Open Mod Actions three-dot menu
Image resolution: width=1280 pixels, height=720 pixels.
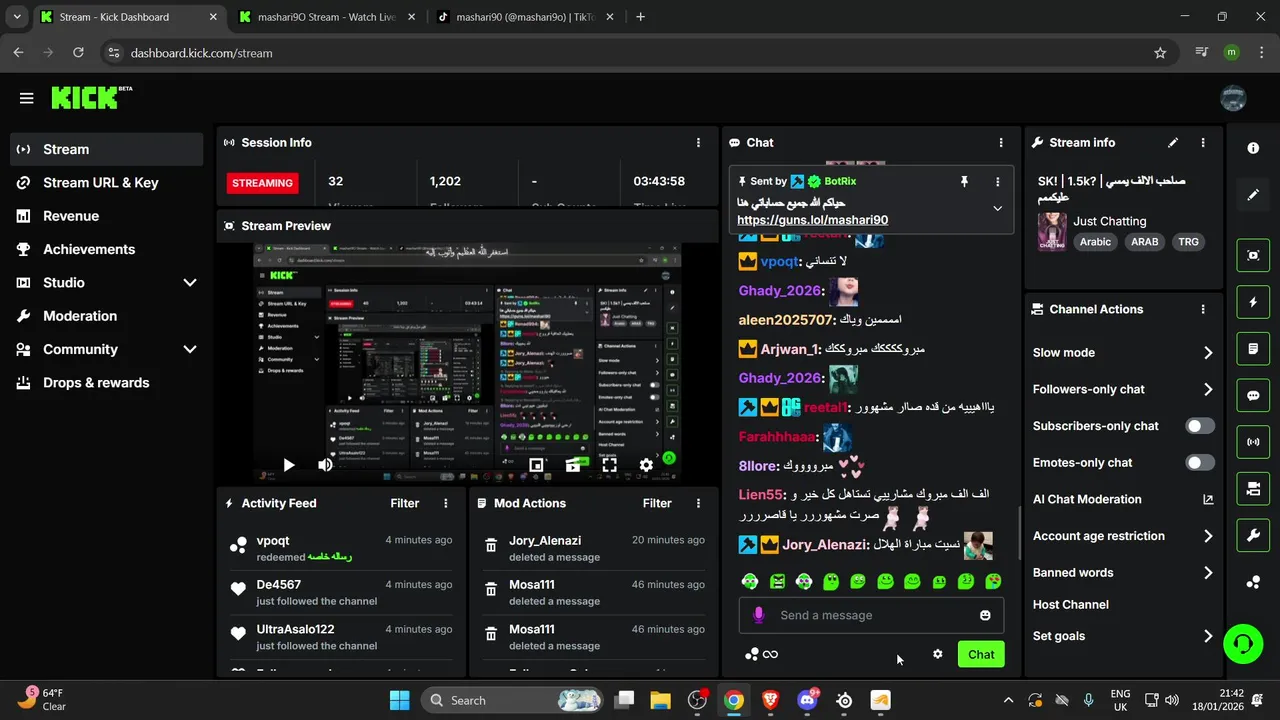click(698, 503)
